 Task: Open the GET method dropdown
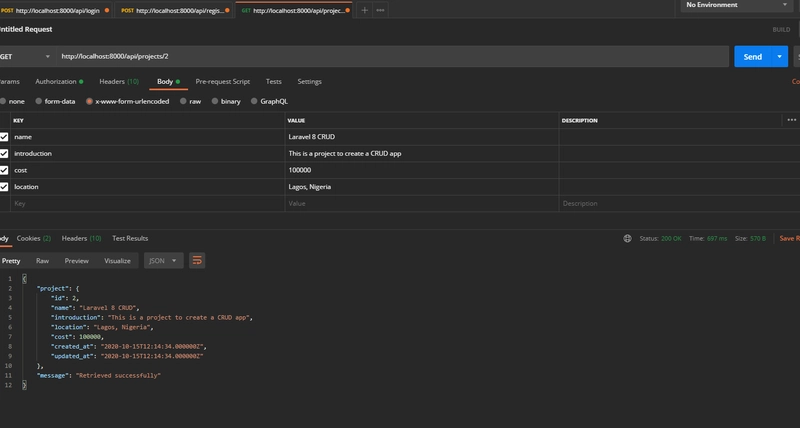click(x=26, y=57)
